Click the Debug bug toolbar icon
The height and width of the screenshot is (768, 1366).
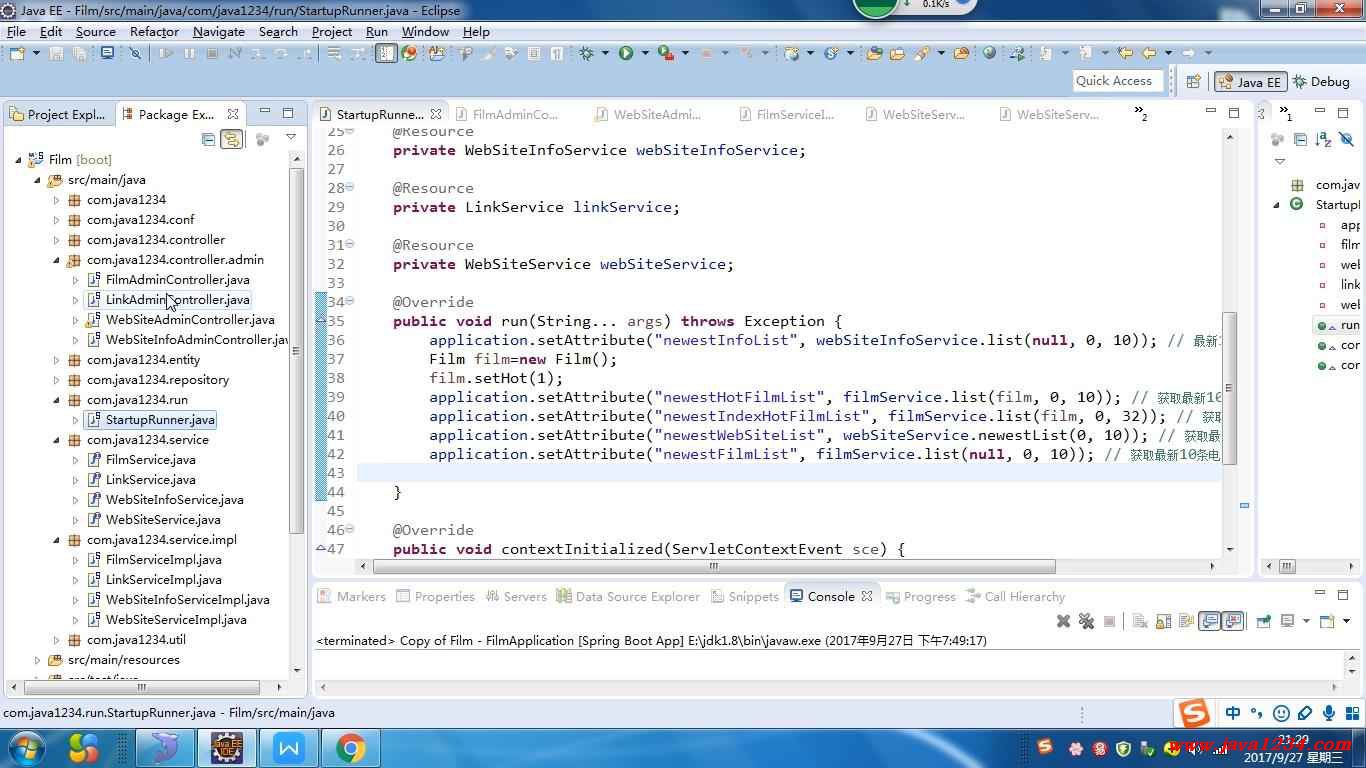586,53
